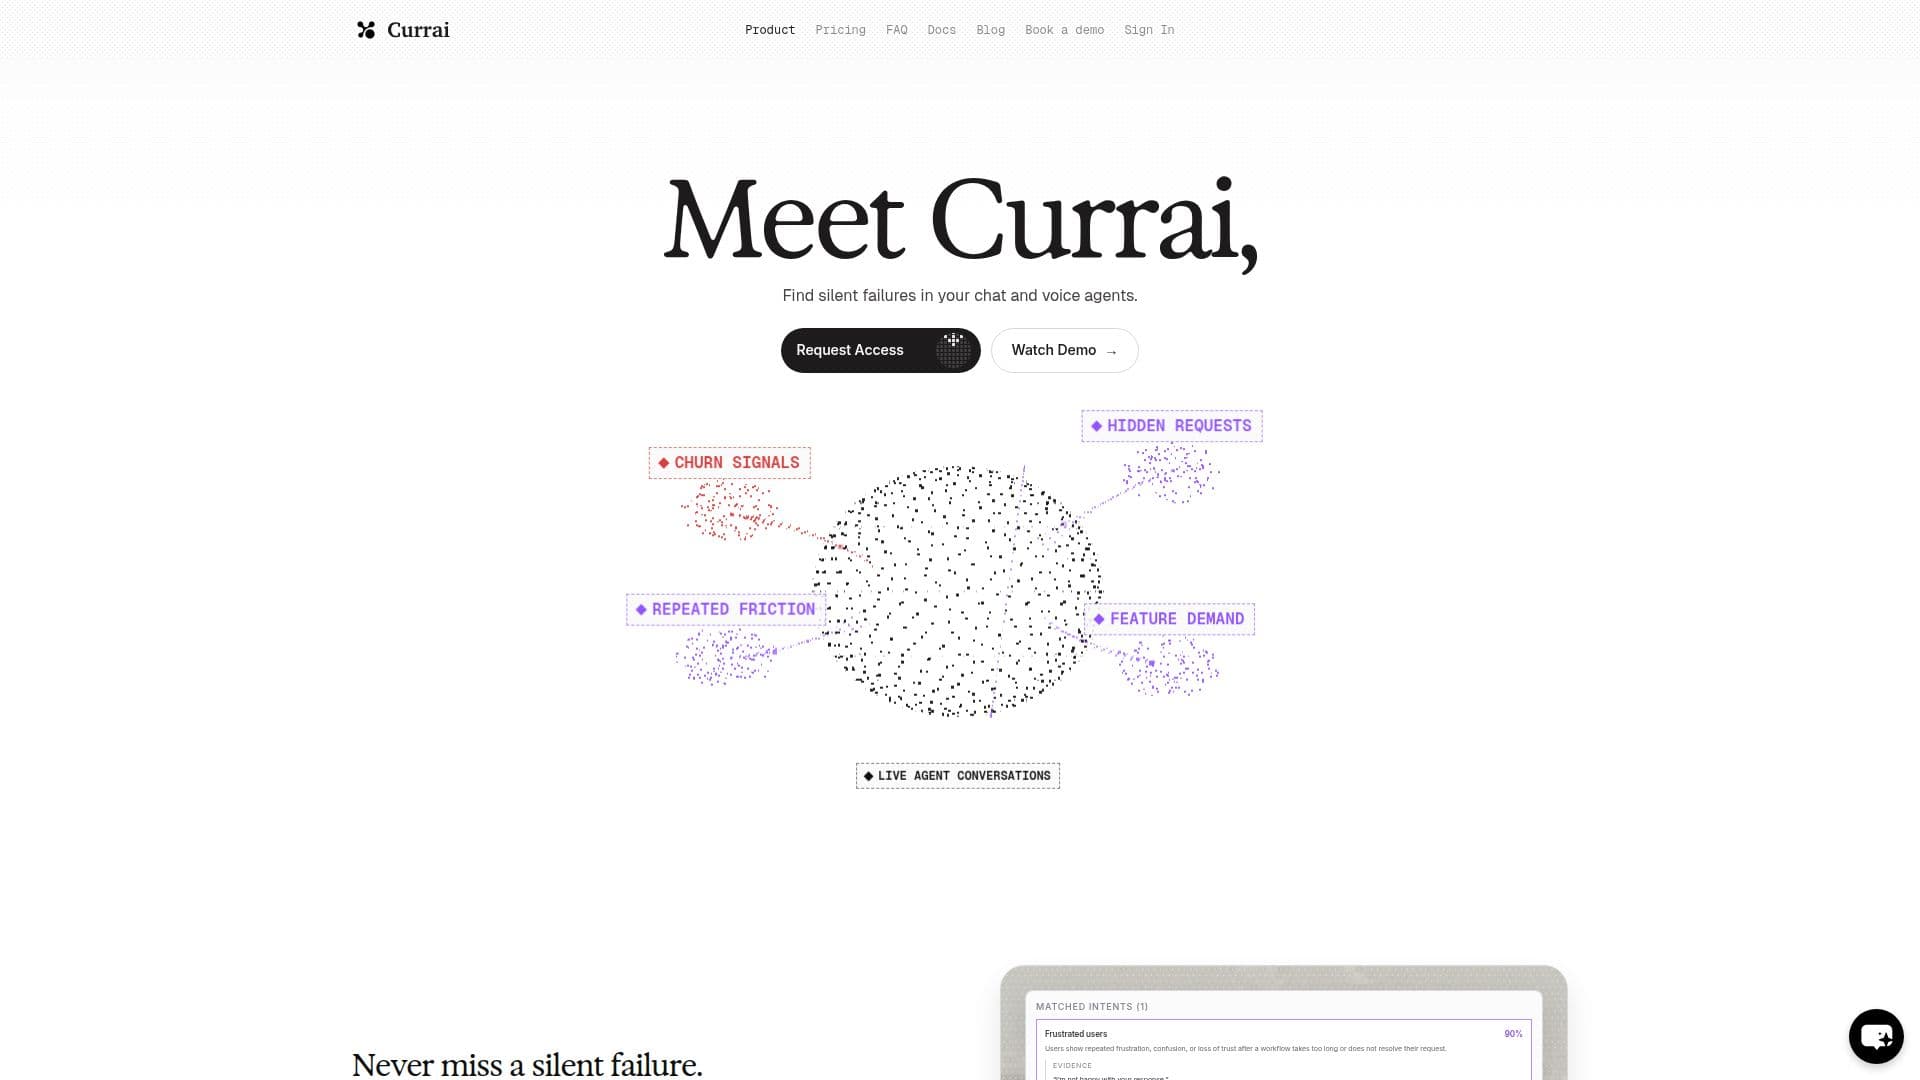Click 'Never miss a silent failure.' heading
Screen dimensions: 1920x1080
527,1065
